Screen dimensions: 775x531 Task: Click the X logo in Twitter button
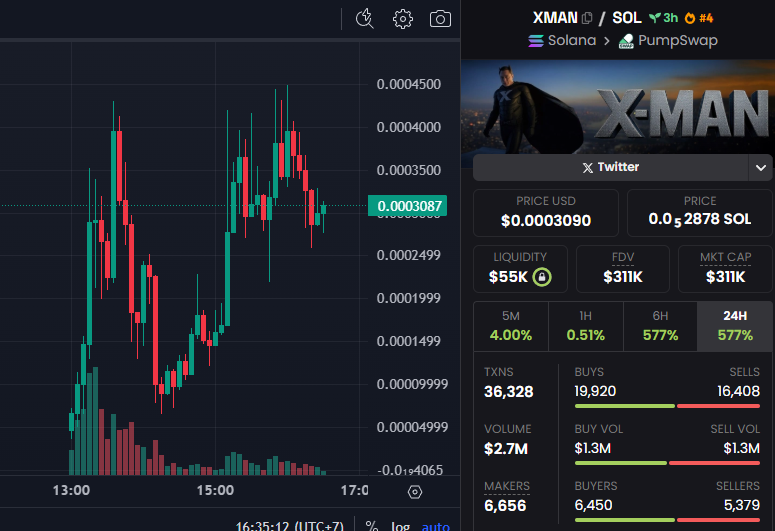pos(587,168)
